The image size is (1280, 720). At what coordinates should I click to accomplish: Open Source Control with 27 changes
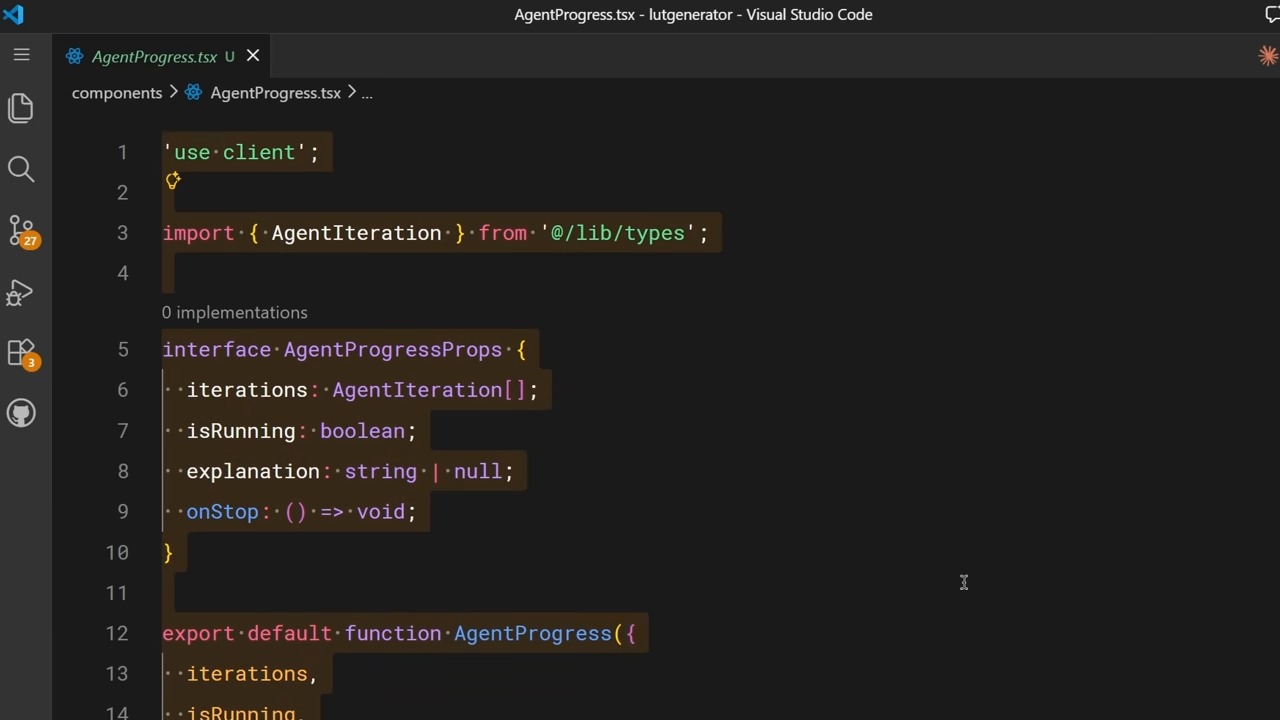pyautogui.click(x=22, y=231)
